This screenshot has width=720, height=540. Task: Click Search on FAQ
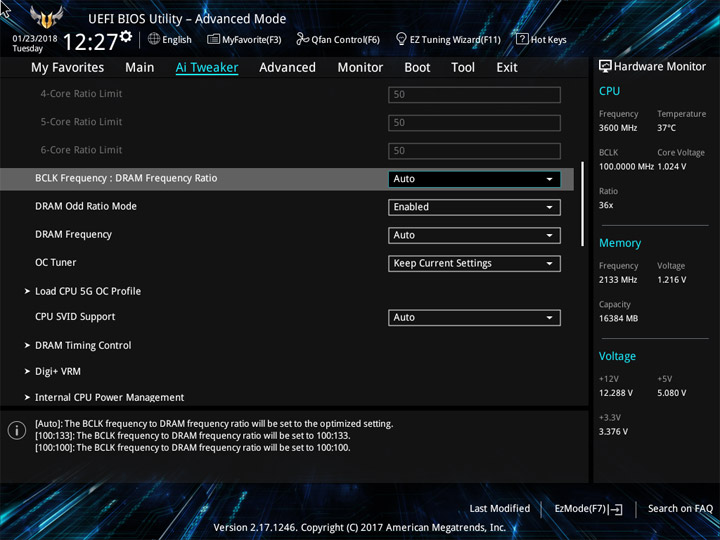coord(680,508)
